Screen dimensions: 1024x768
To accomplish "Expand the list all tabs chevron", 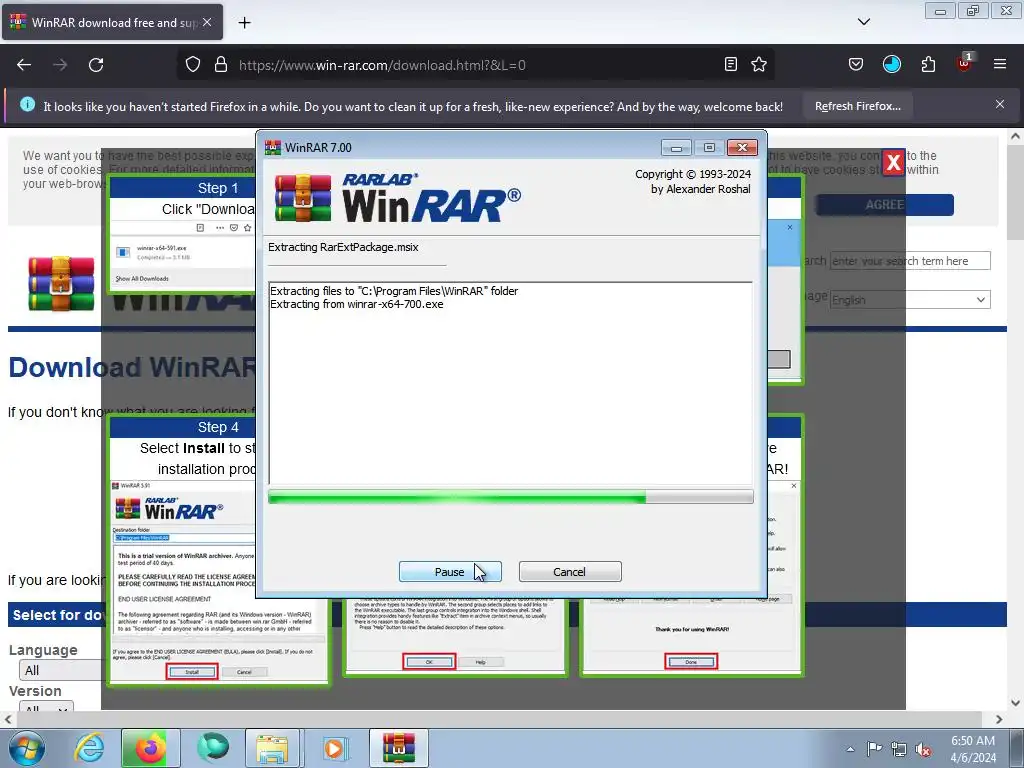I will (863, 22).
